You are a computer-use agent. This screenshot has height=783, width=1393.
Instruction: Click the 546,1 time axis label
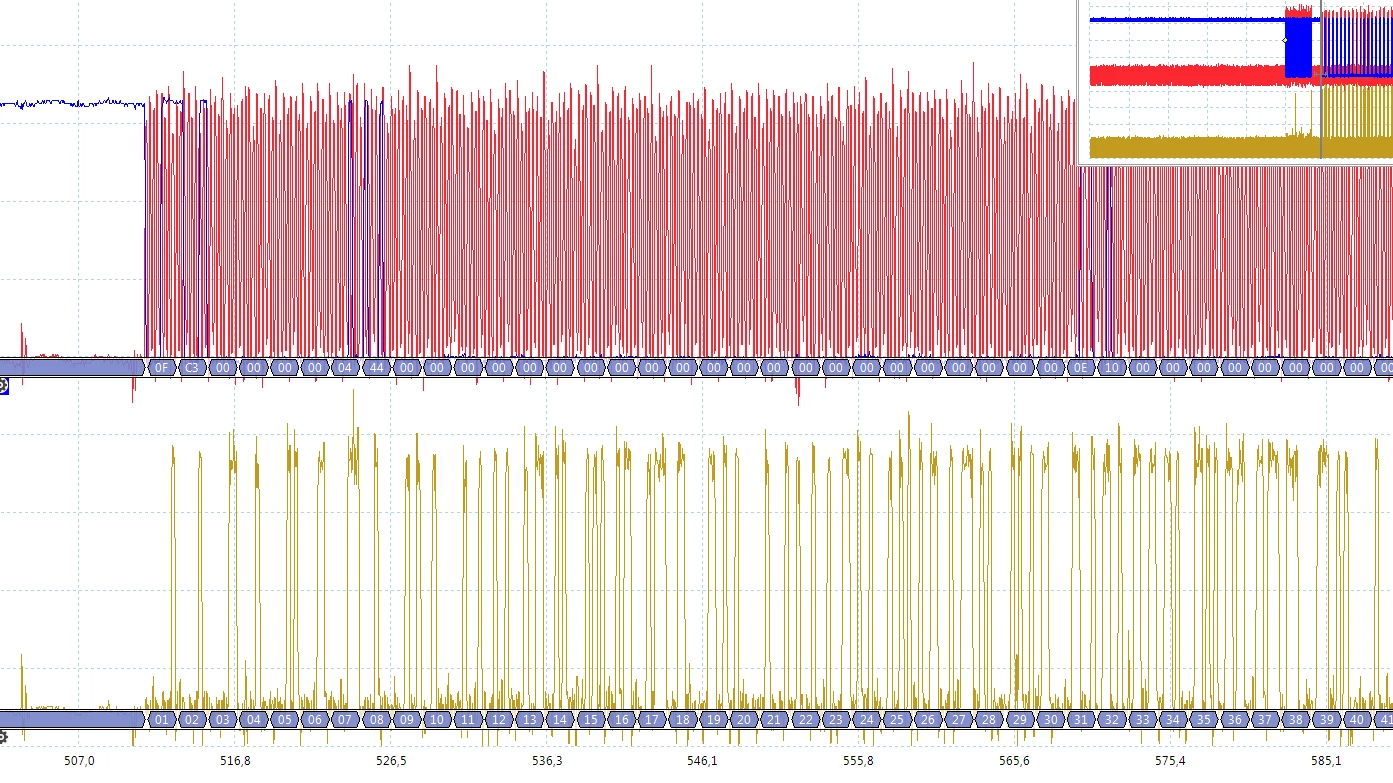coord(702,761)
